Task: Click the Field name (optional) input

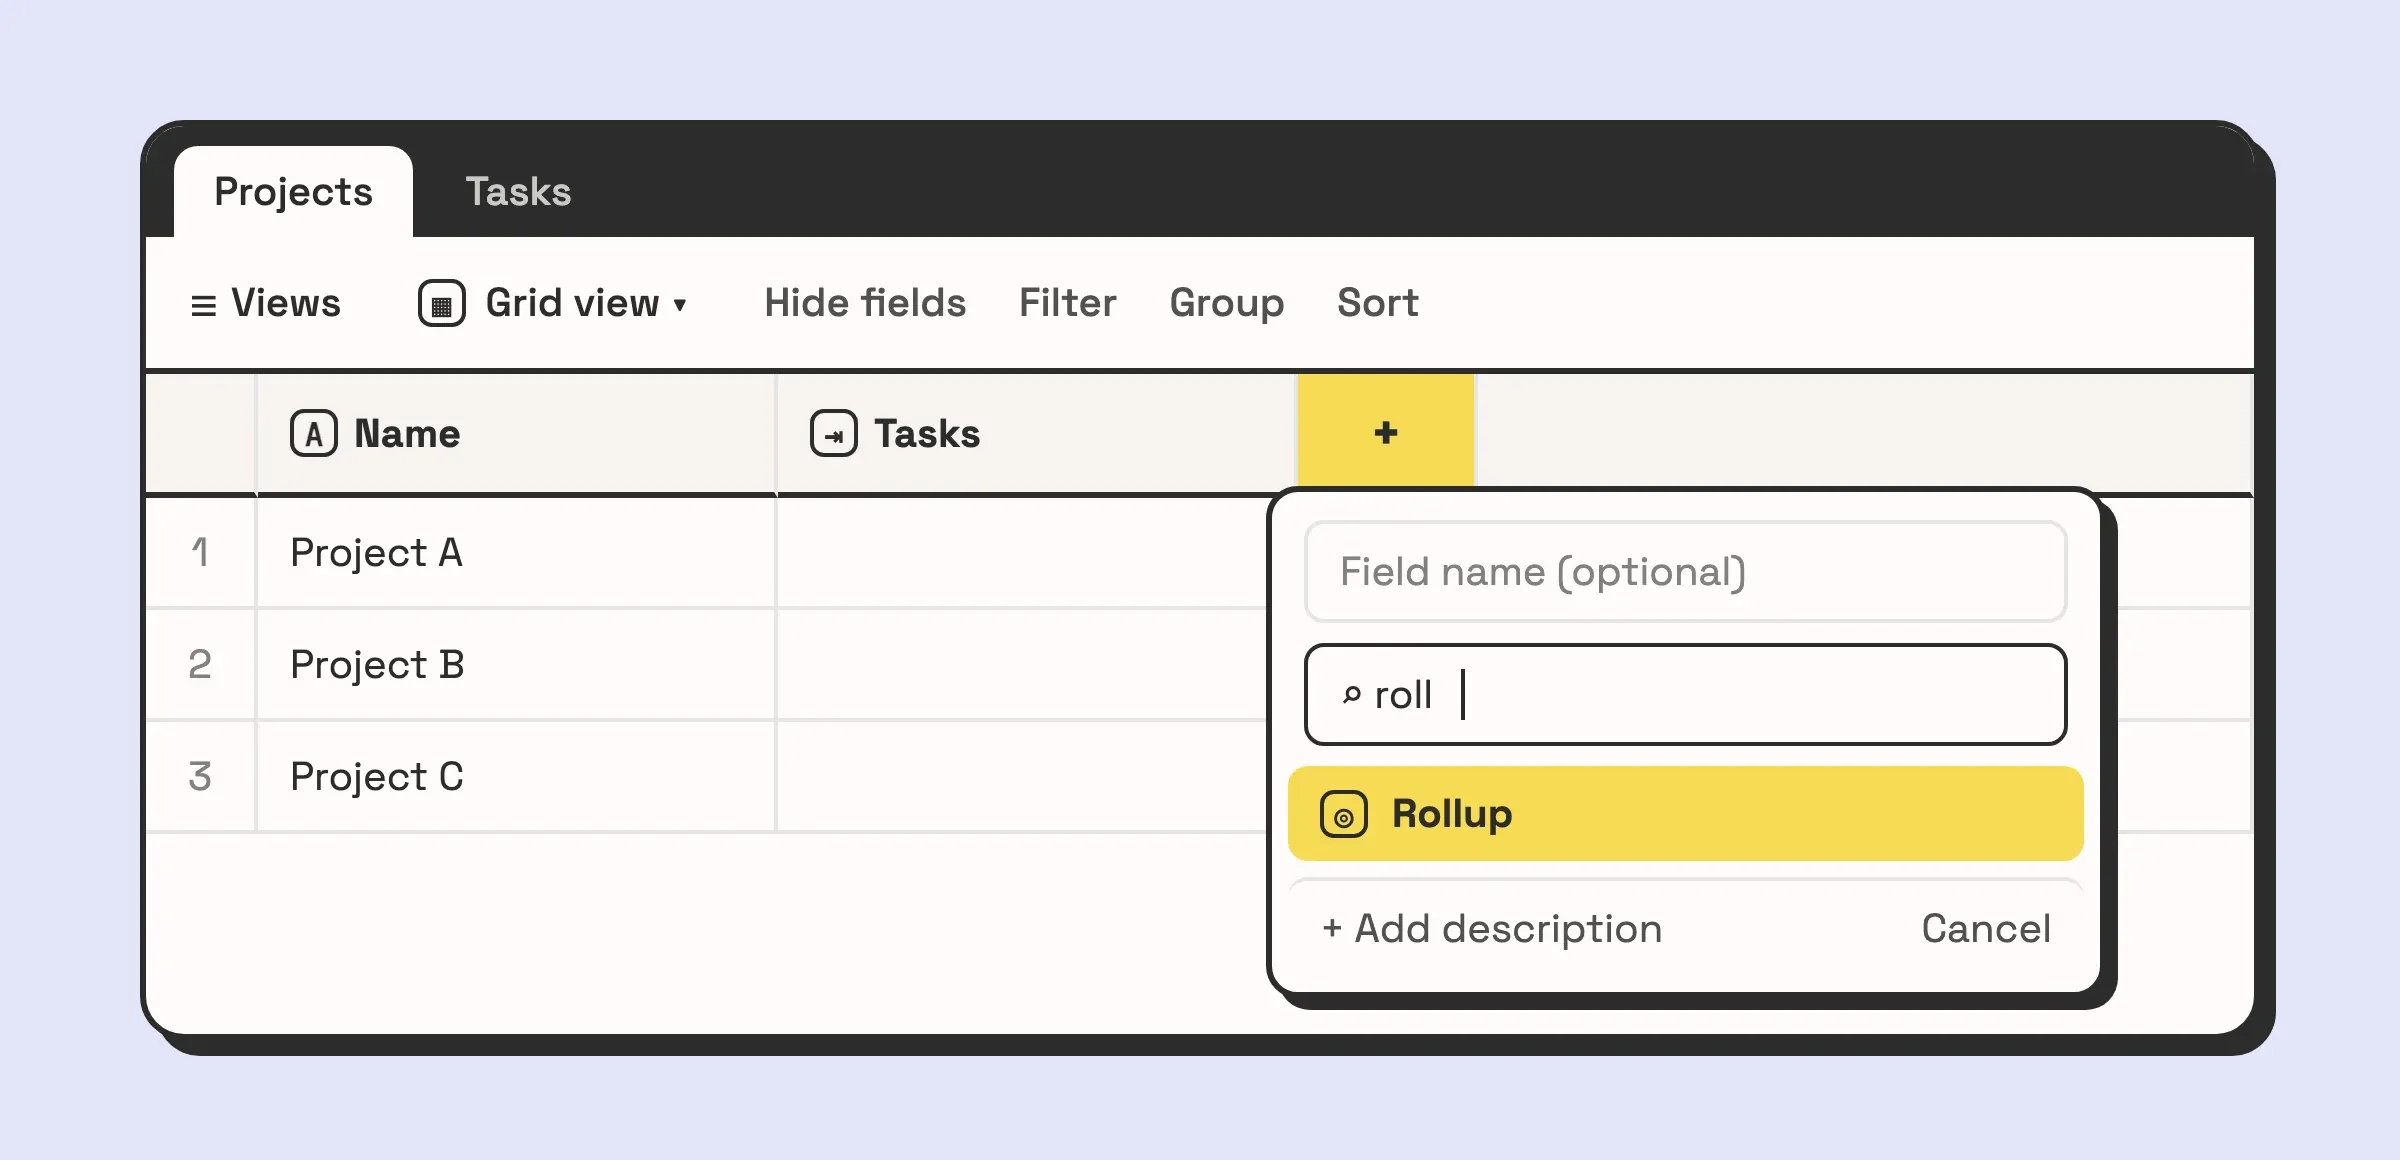Action: pos(1685,572)
